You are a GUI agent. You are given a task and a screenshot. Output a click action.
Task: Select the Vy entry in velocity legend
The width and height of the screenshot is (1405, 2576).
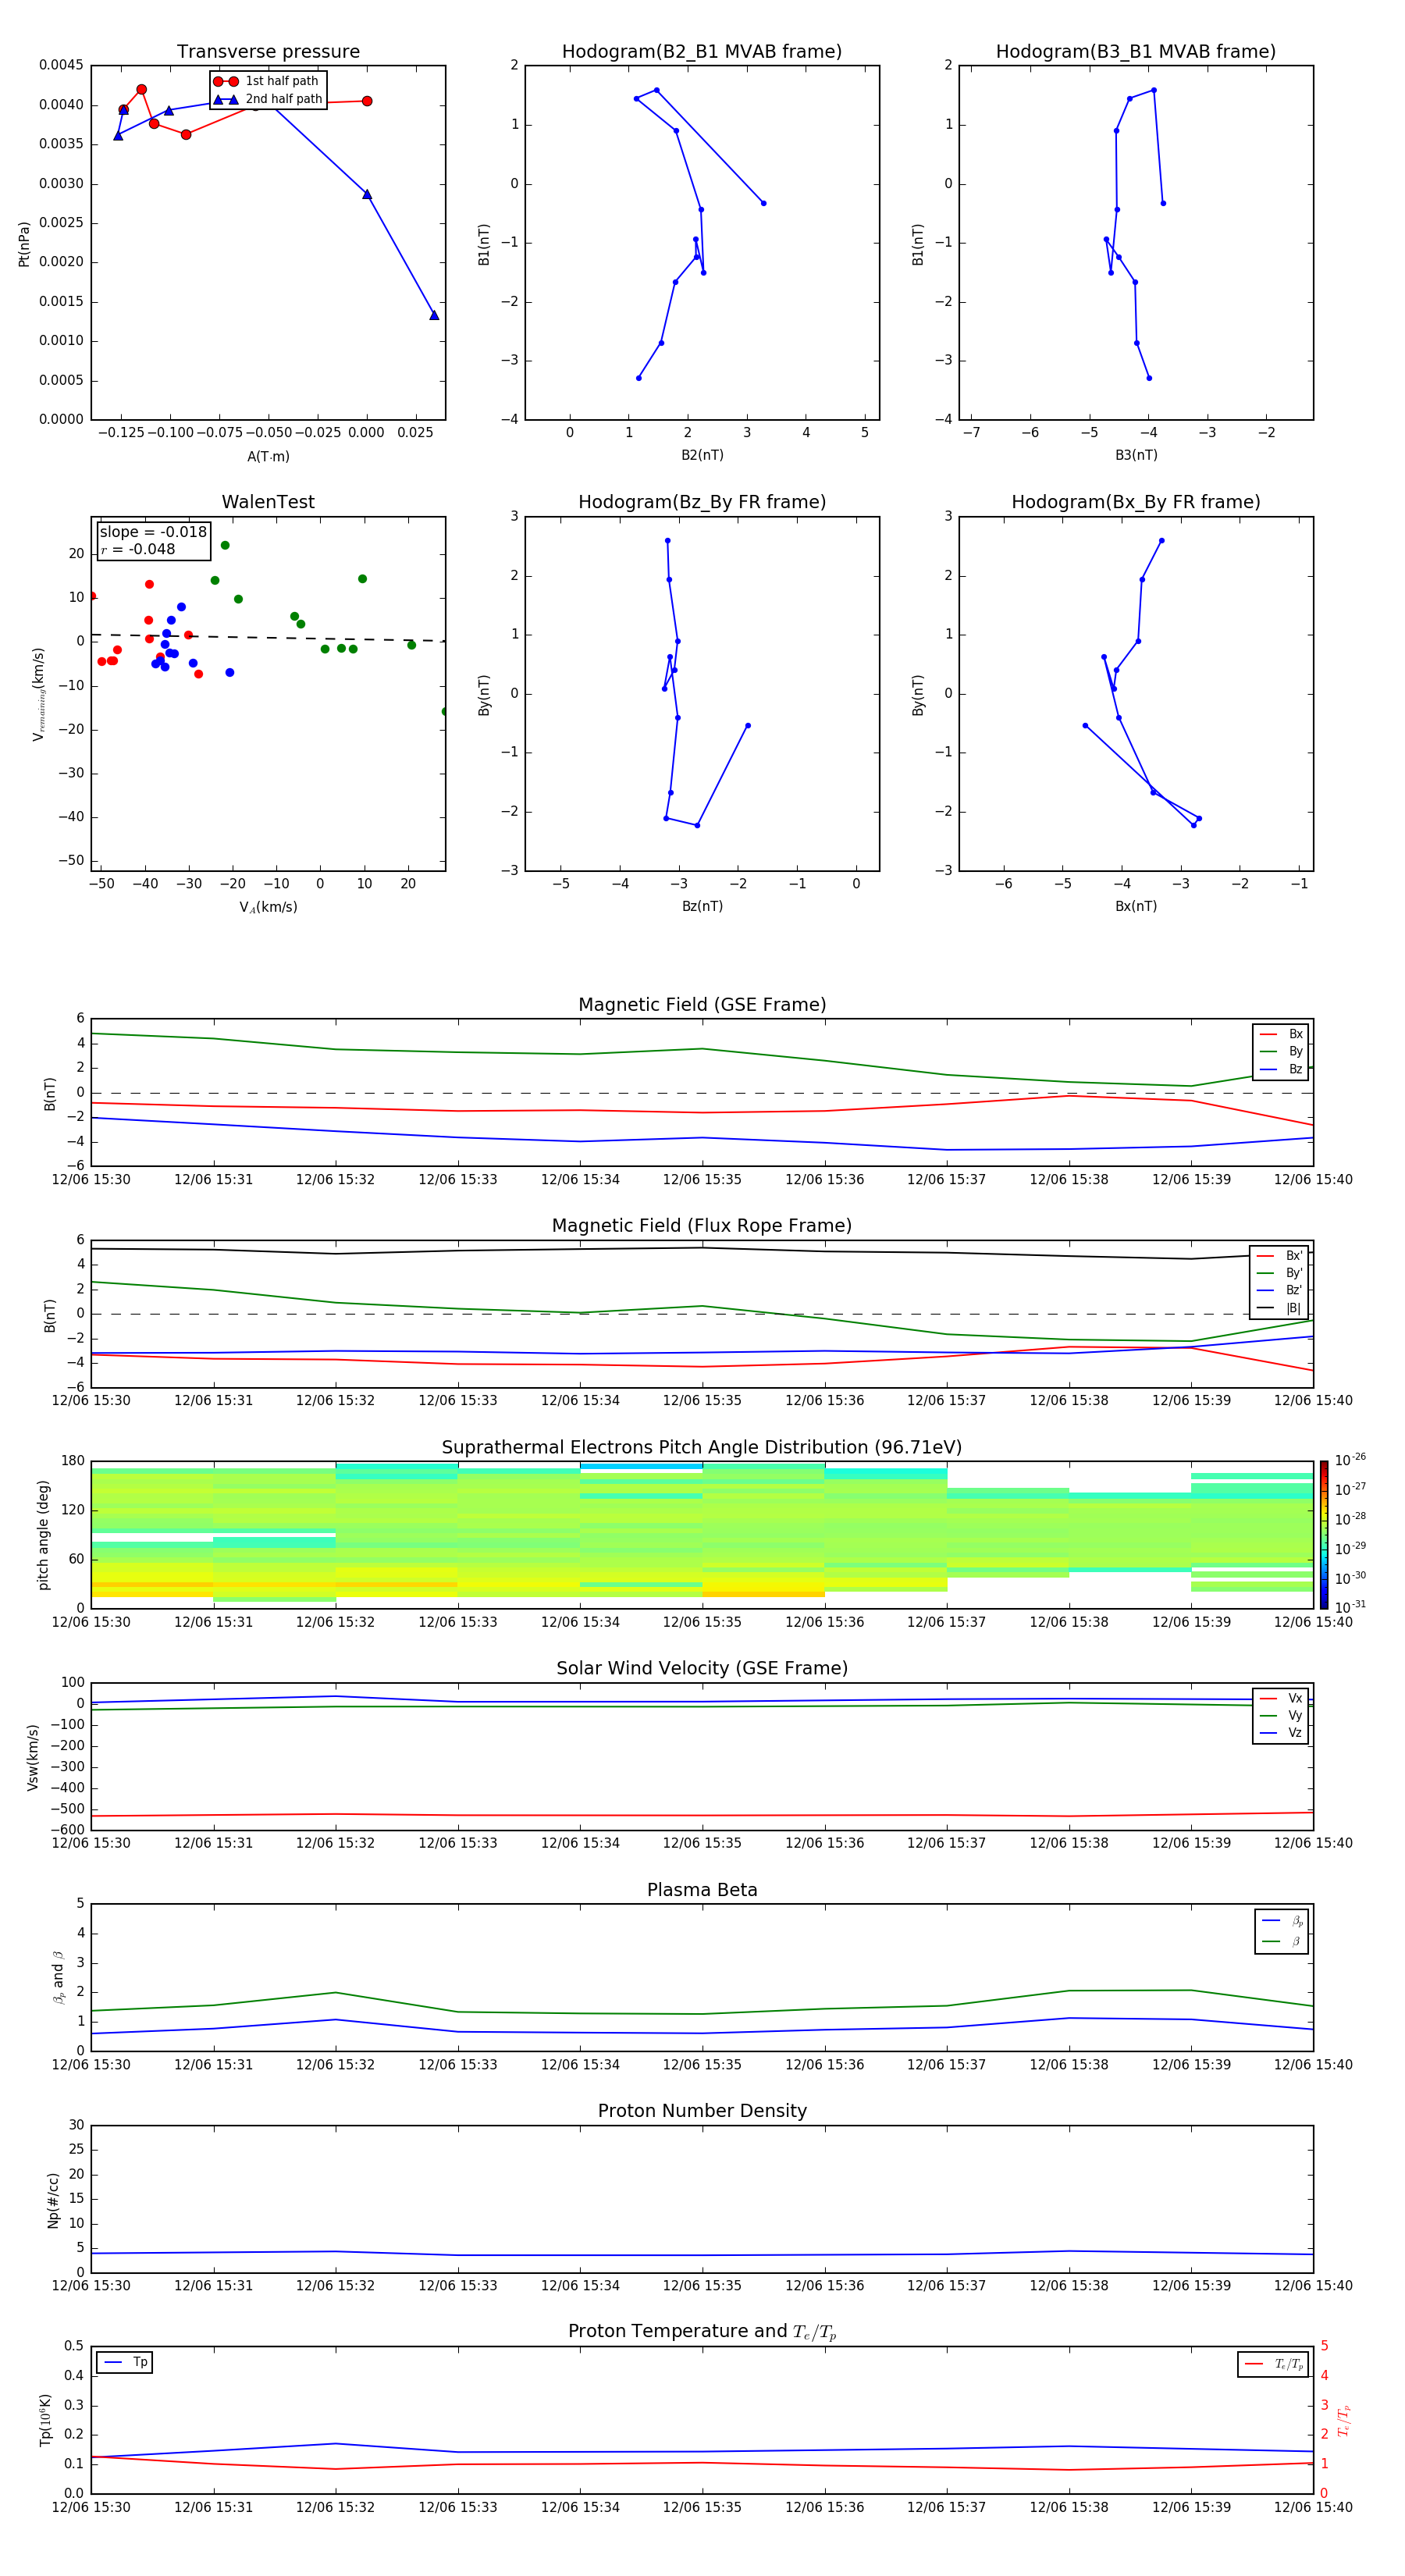point(1281,1715)
